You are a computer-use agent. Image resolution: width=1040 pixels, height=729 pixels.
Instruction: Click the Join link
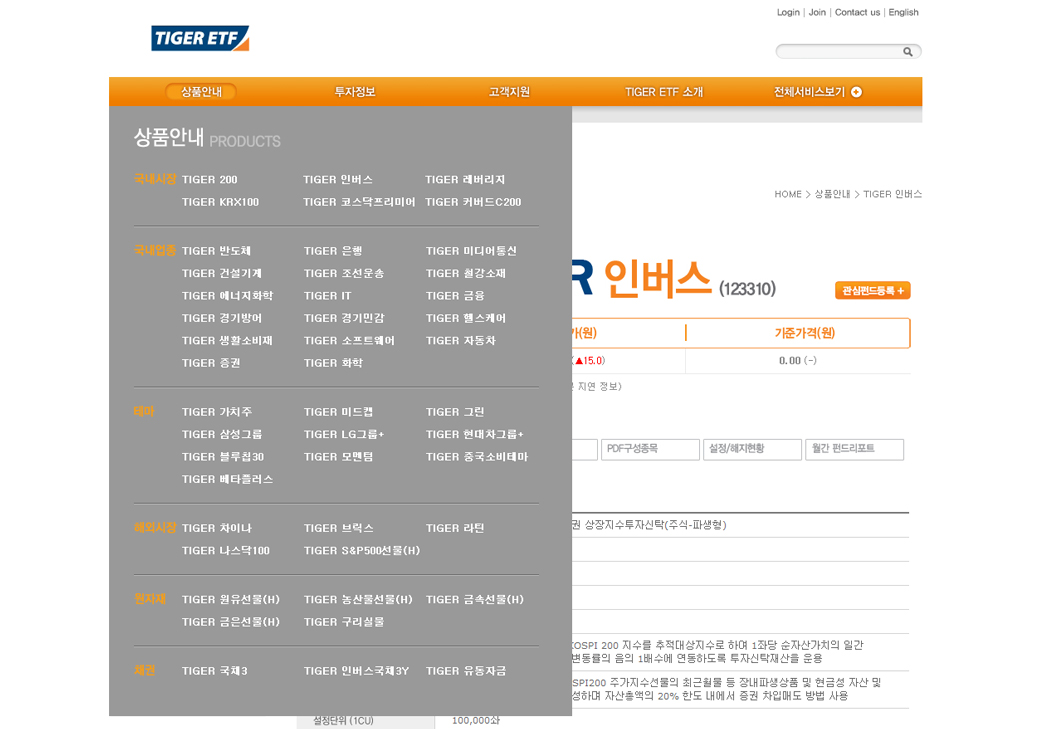[817, 12]
